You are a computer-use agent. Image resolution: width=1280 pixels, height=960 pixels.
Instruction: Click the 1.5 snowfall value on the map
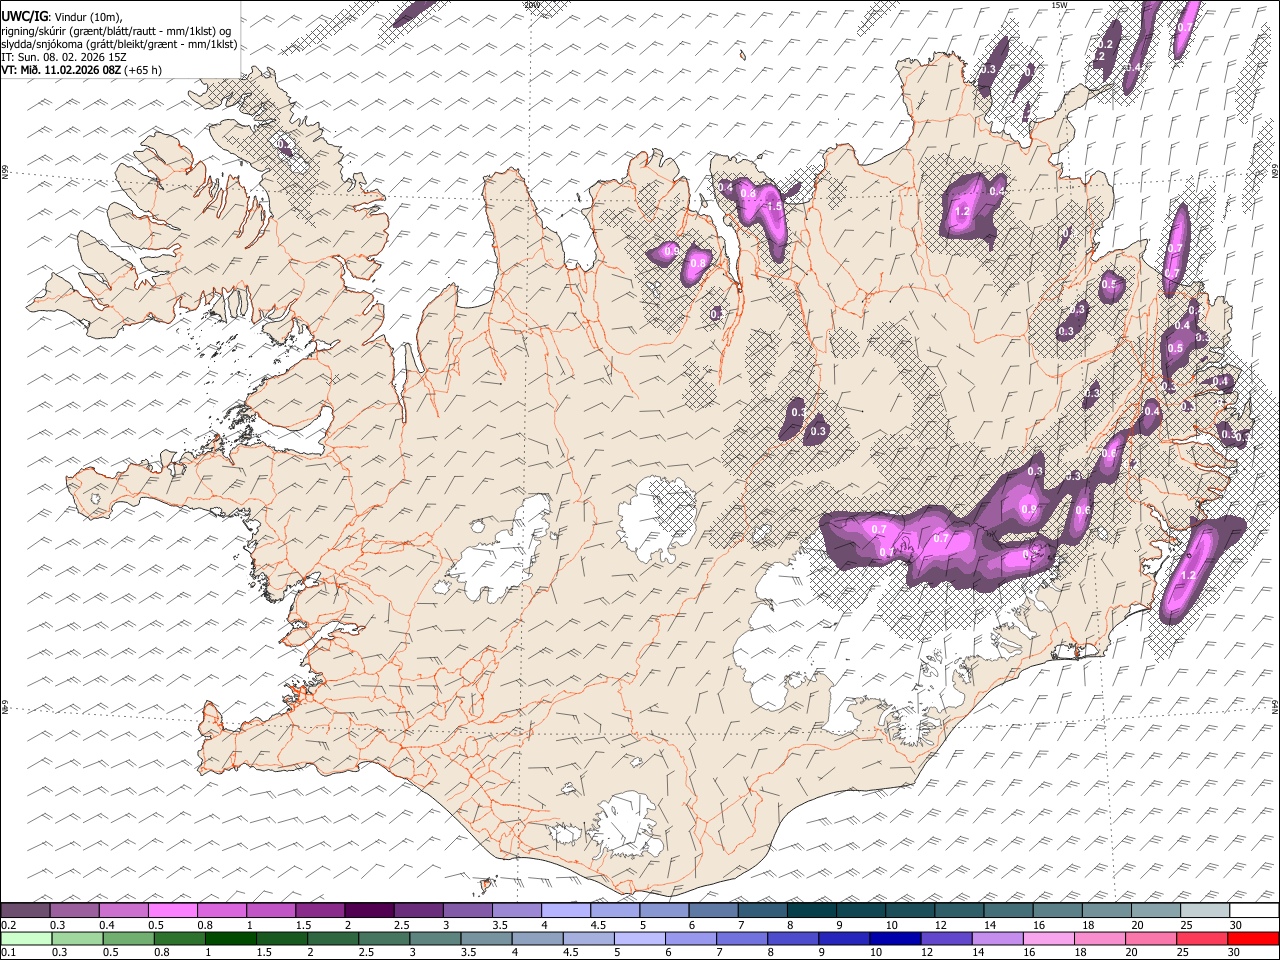tap(773, 206)
